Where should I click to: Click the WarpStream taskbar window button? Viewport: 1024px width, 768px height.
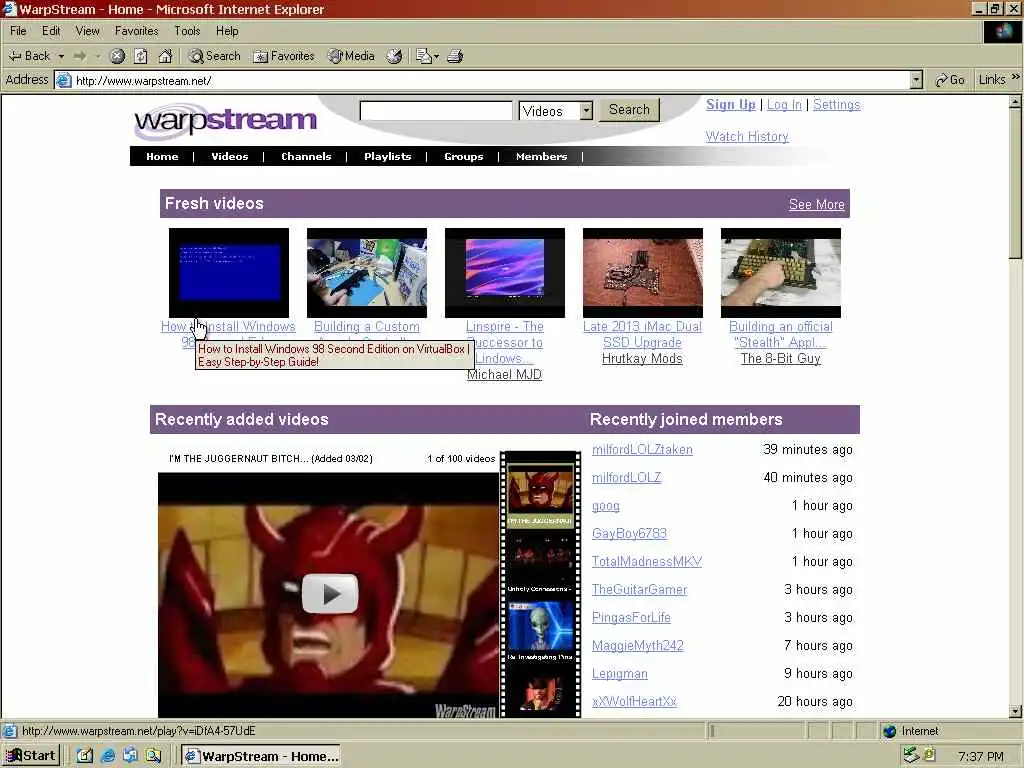(x=261, y=756)
